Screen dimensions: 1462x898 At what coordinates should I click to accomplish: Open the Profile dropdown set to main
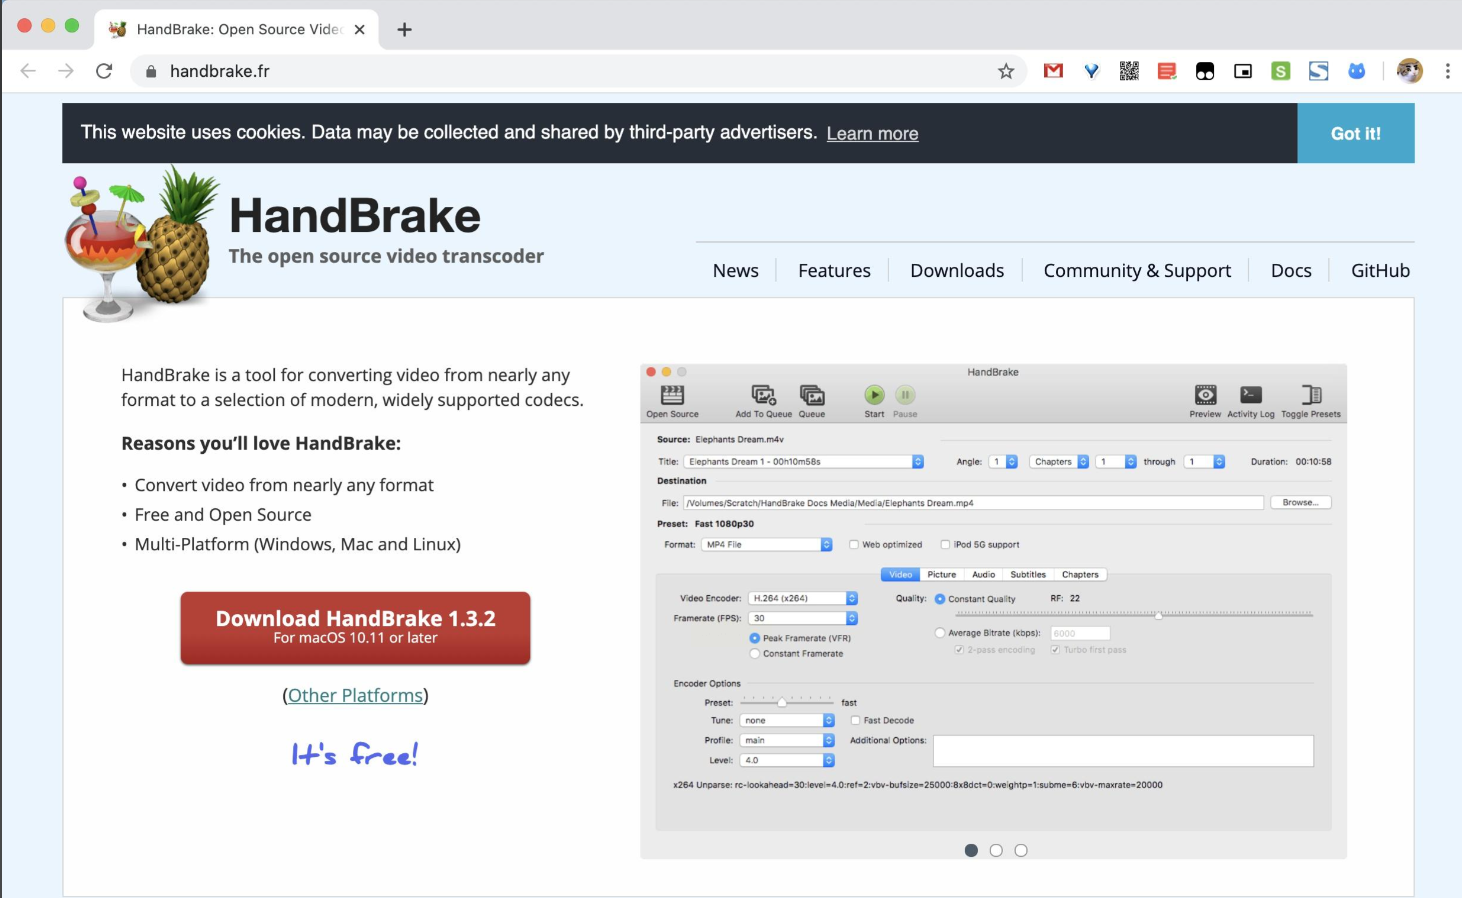[787, 740]
